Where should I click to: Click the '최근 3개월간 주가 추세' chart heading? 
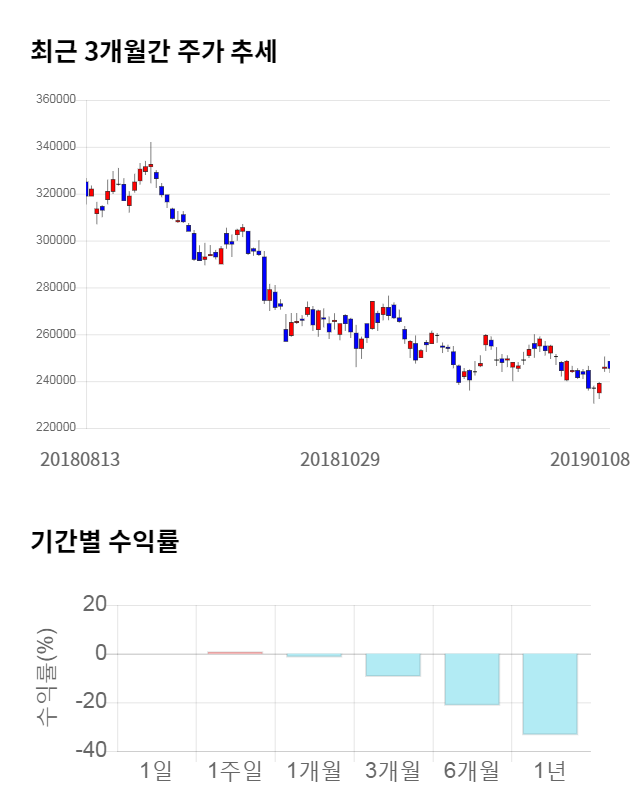(x=154, y=52)
